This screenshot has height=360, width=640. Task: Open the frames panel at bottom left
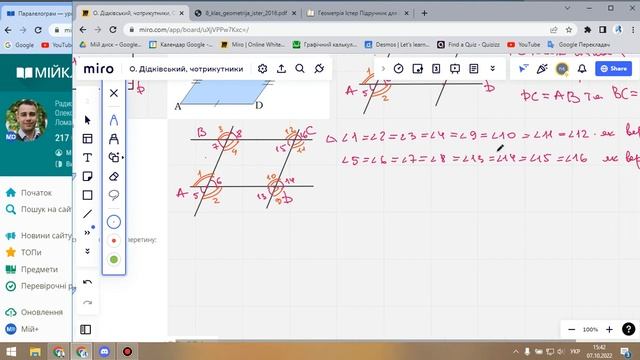pyautogui.click(x=86, y=329)
